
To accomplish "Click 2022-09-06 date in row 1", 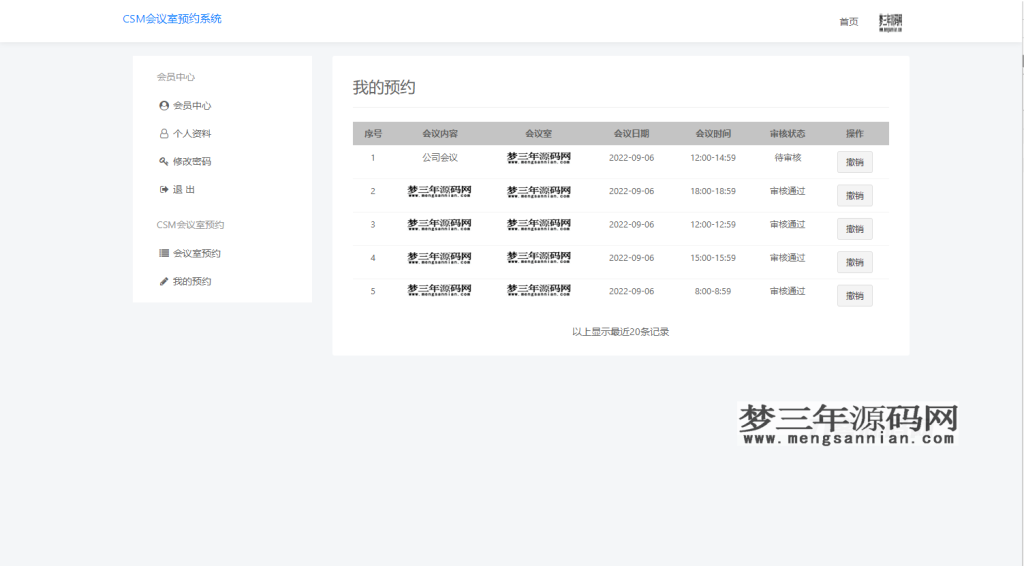I will pos(631,158).
